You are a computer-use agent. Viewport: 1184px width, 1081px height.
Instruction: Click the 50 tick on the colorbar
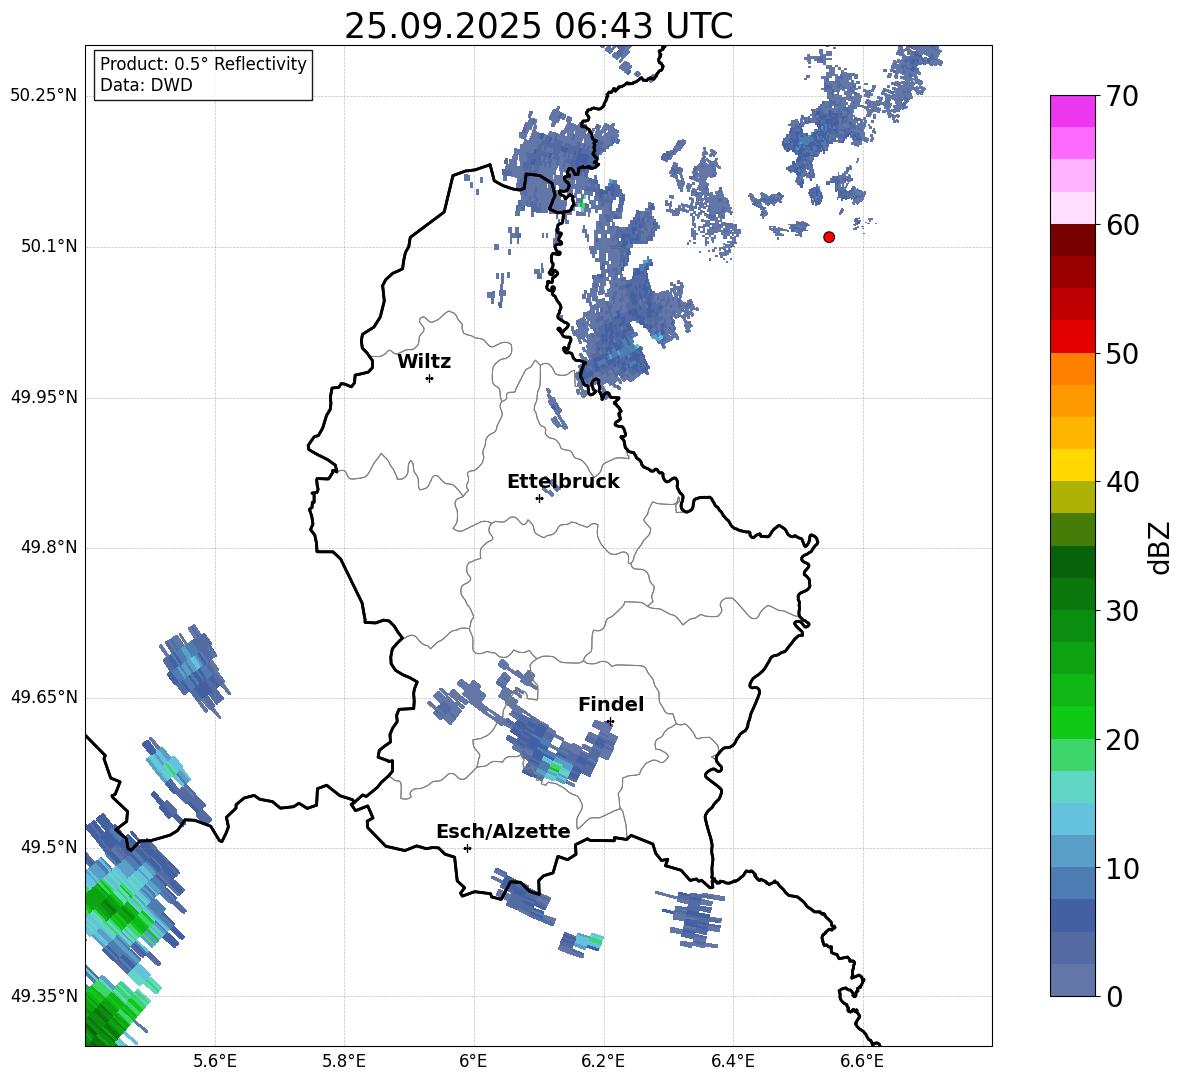[1122, 353]
